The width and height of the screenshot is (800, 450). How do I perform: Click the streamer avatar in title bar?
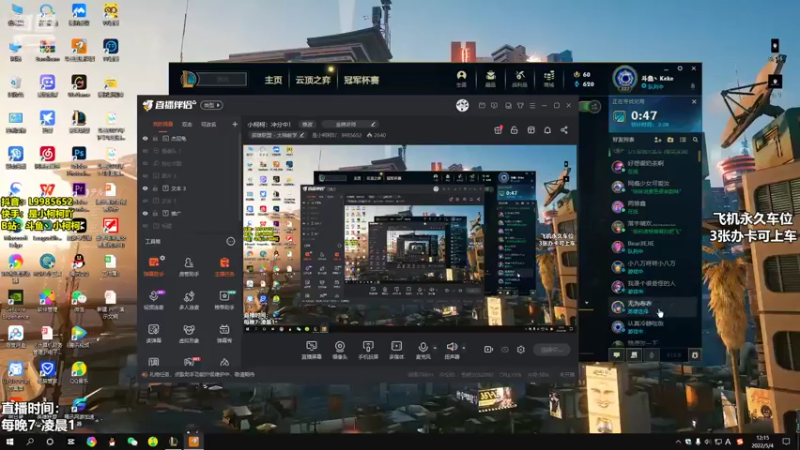pos(462,106)
